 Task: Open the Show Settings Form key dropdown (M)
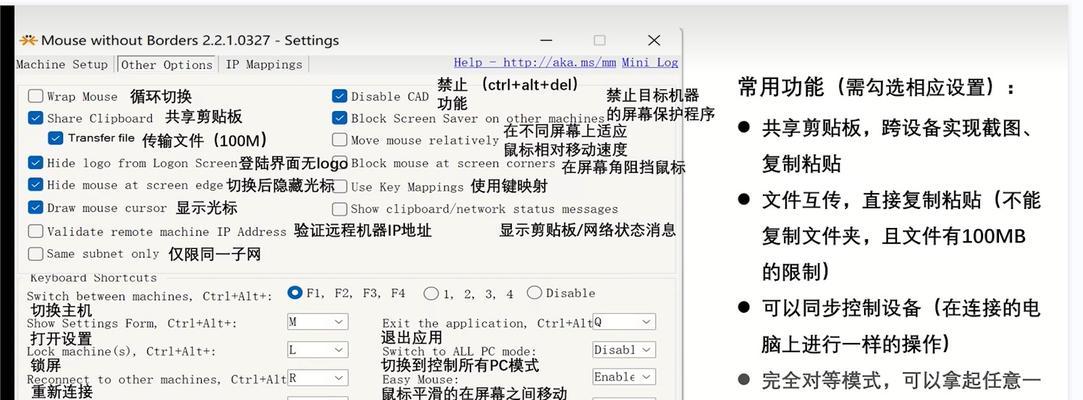click(x=318, y=322)
